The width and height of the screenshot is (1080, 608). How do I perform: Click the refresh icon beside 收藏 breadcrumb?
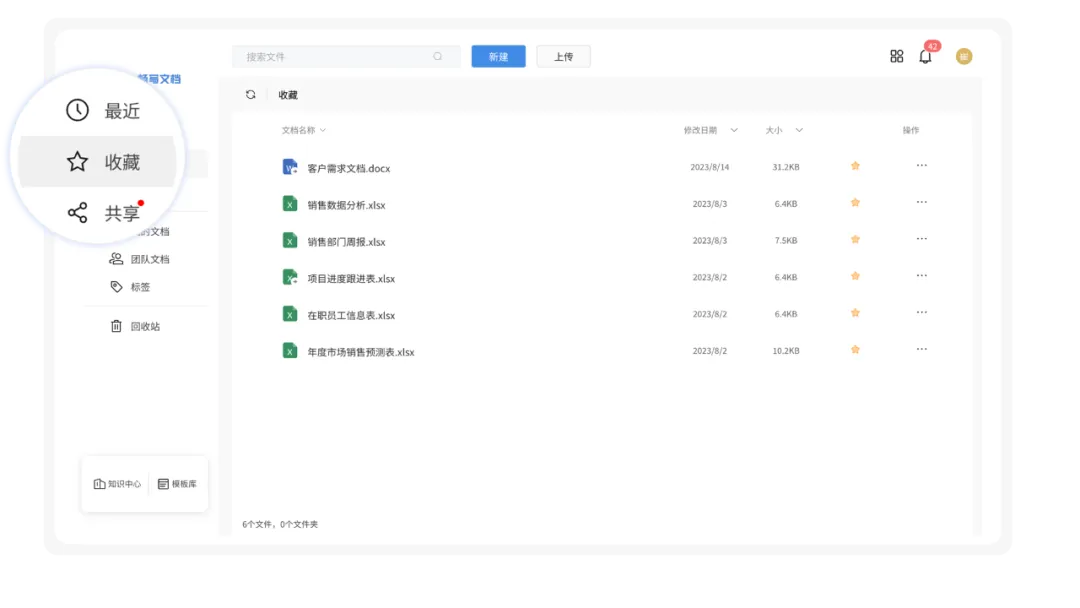point(251,95)
